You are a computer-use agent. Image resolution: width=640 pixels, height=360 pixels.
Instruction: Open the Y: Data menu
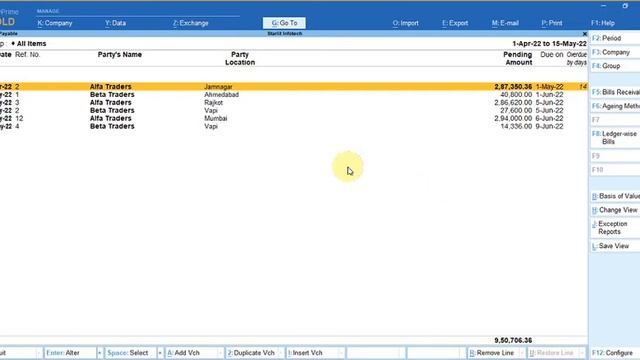[x=116, y=23]
